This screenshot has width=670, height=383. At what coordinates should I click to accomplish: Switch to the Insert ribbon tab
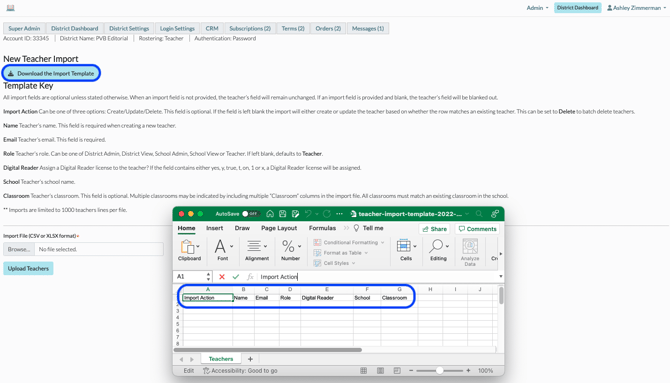click(x=215, y=228)
